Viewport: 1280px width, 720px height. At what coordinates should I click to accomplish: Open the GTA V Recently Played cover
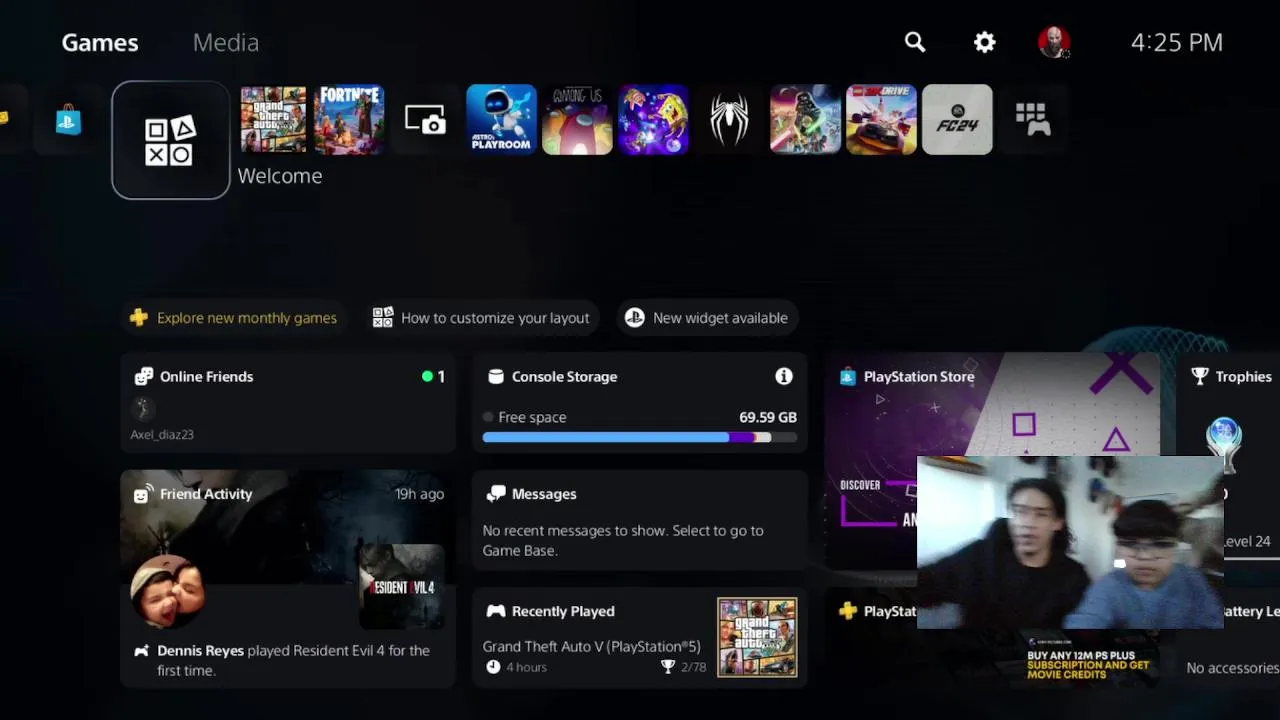pos(757,637)
